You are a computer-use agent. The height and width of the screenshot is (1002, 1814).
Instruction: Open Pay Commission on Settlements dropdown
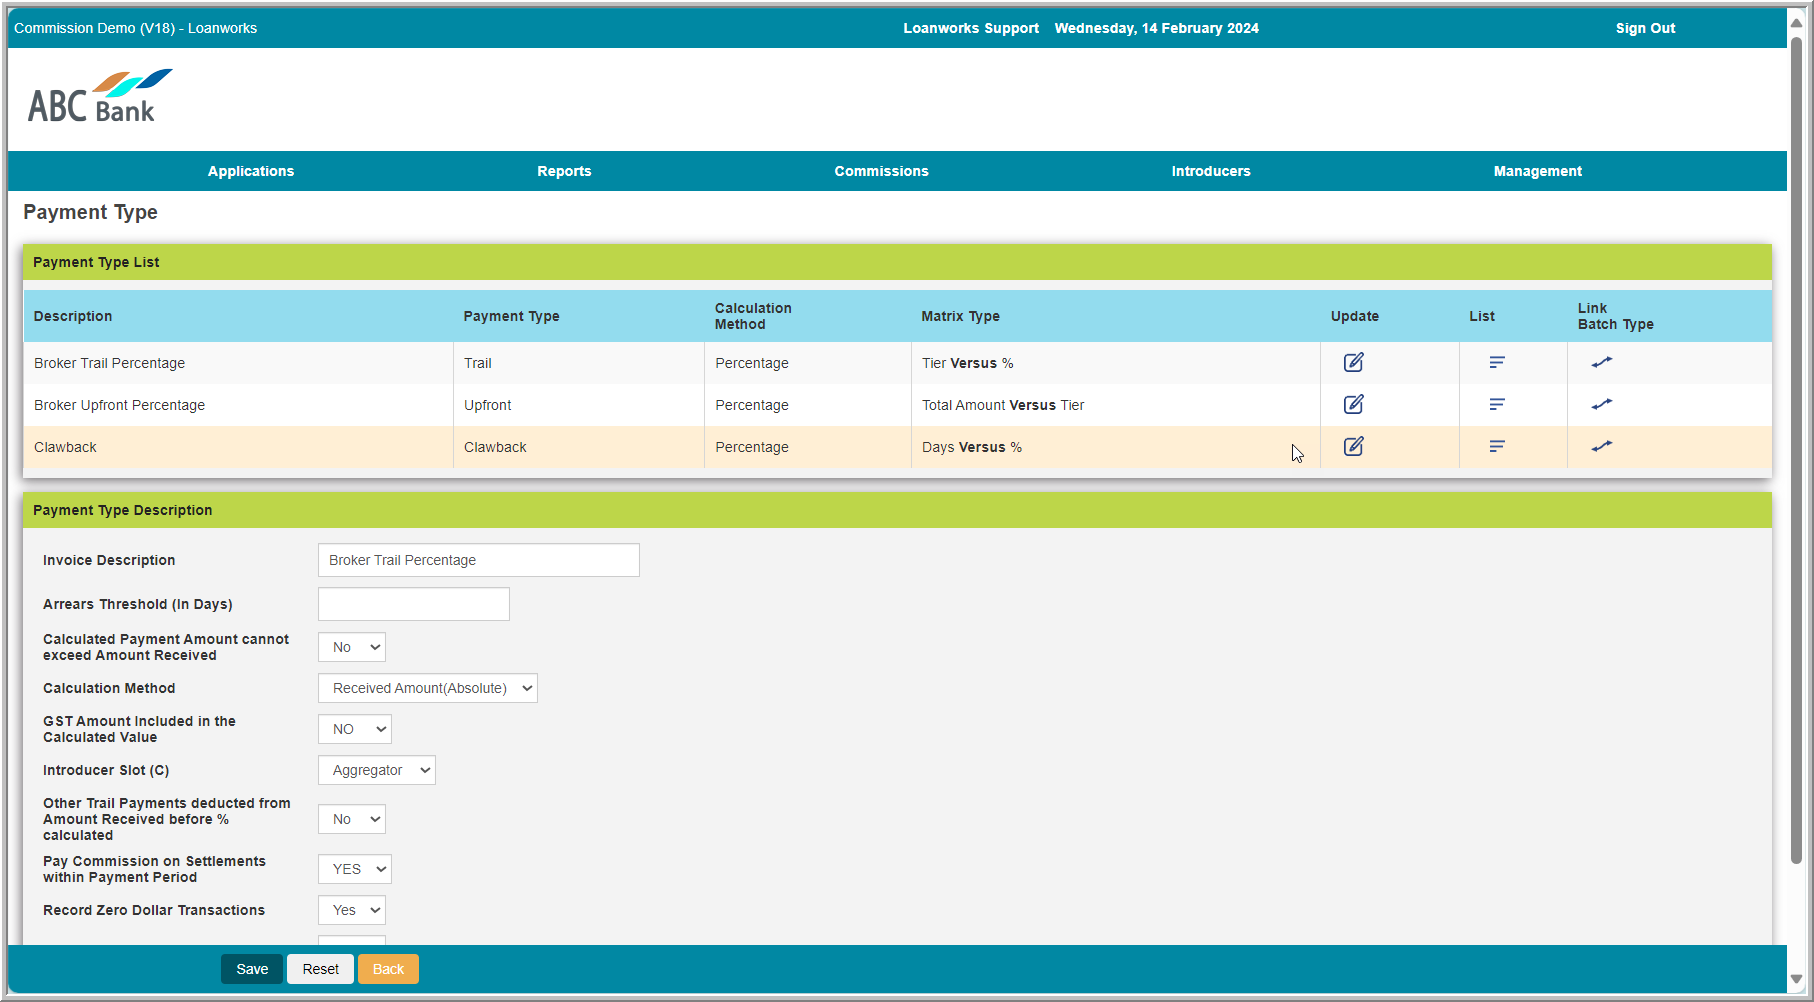pyautogui.click(x=354, y=869)
